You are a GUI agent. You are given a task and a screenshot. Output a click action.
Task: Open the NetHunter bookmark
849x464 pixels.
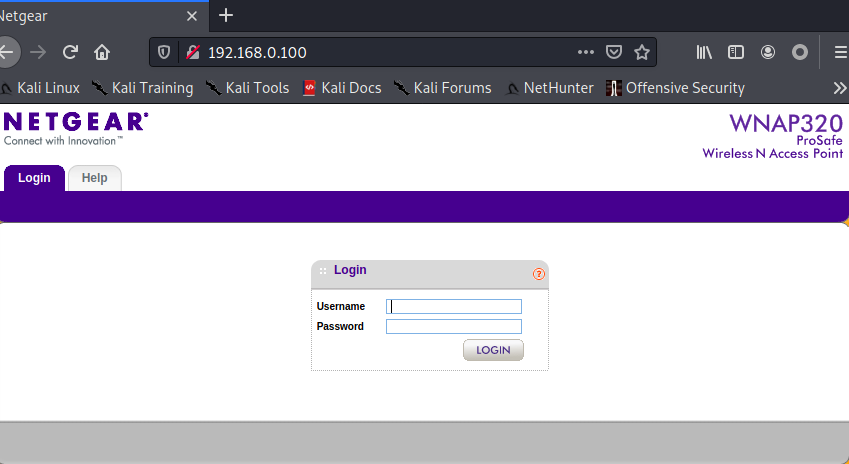pos(548,88)
